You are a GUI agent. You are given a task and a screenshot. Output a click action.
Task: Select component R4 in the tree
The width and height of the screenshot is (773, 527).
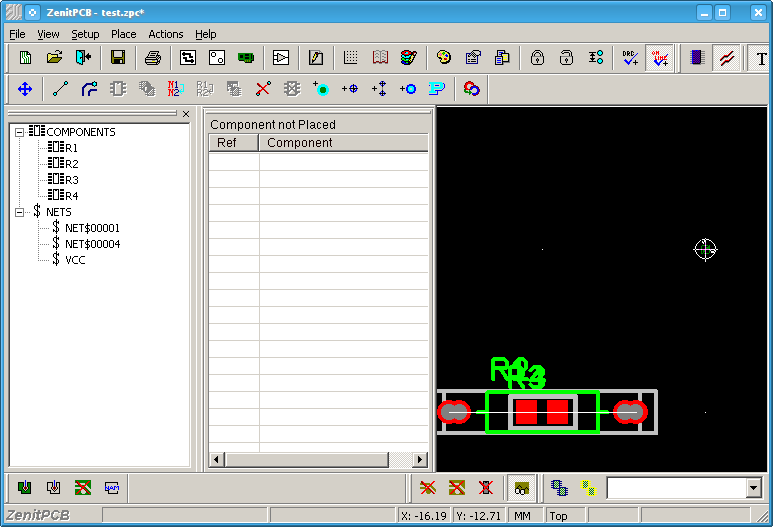[71, 196]
